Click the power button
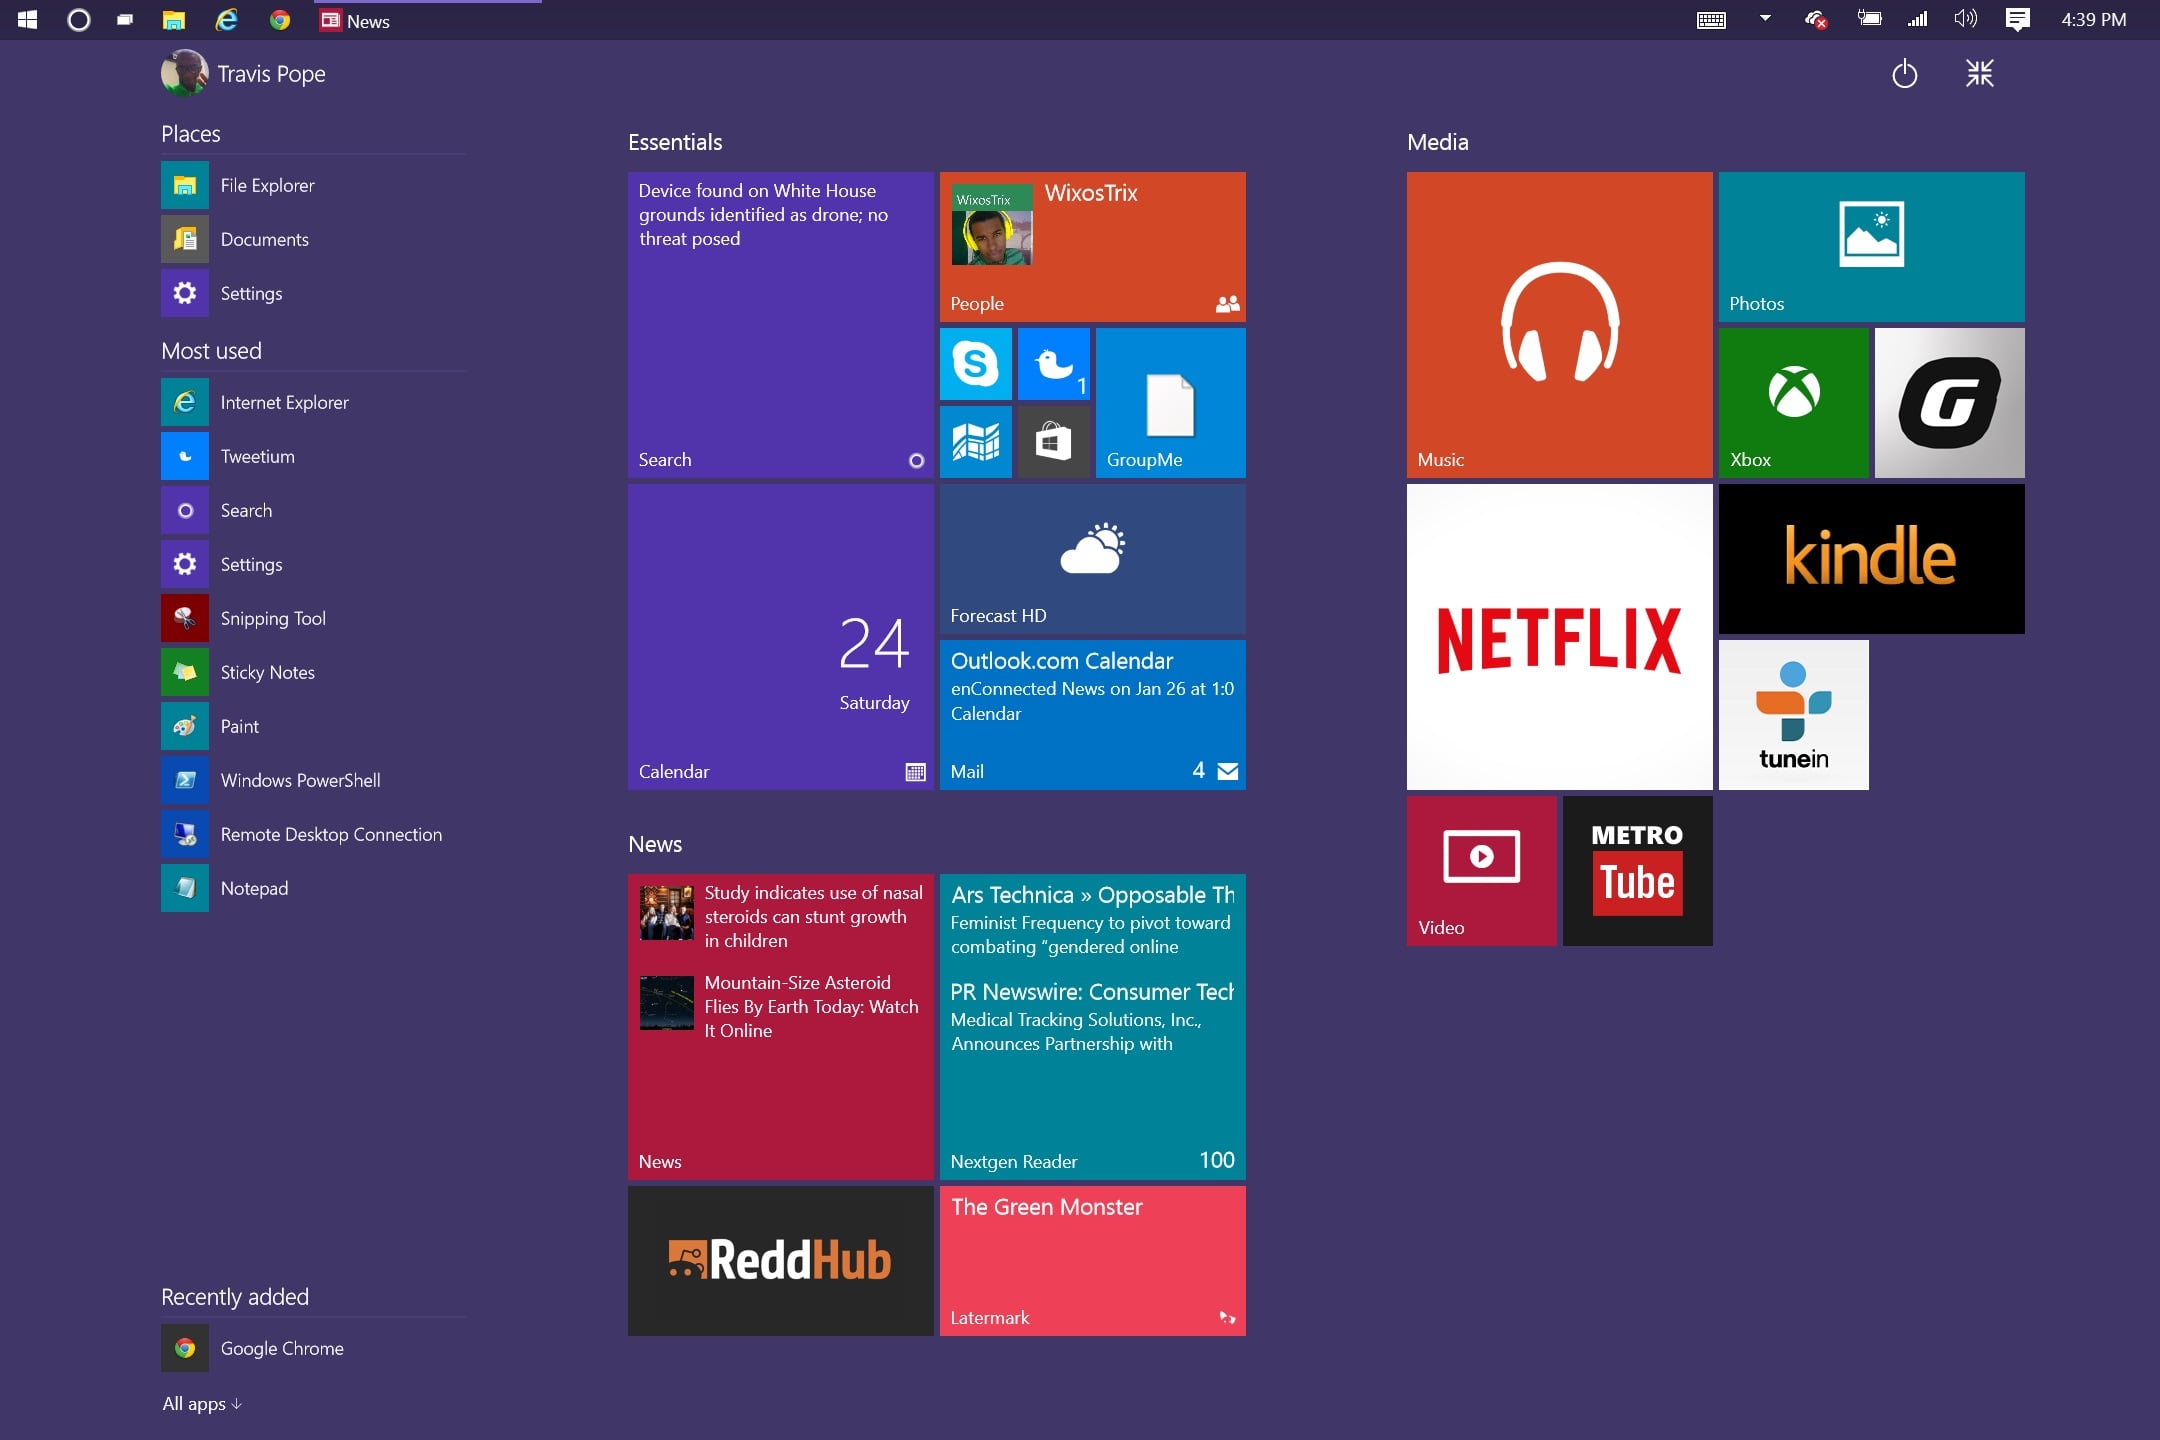Image resolution: width=2160 pixels, height=1440 pixels. pos(1904,73)
